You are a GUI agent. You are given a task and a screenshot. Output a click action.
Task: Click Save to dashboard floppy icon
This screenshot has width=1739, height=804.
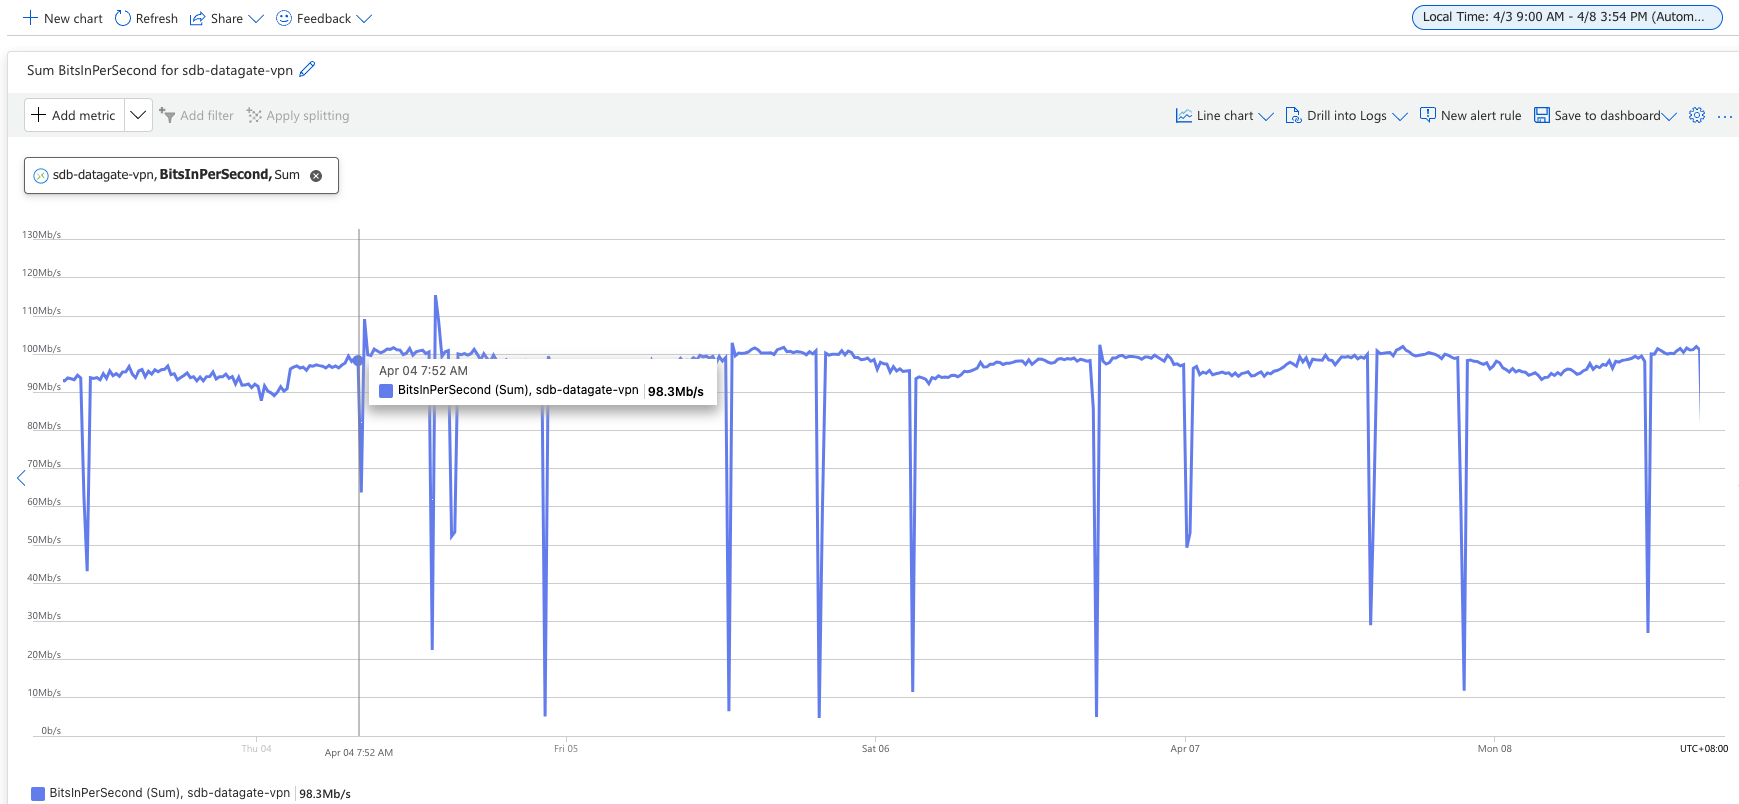(1541, 115)
